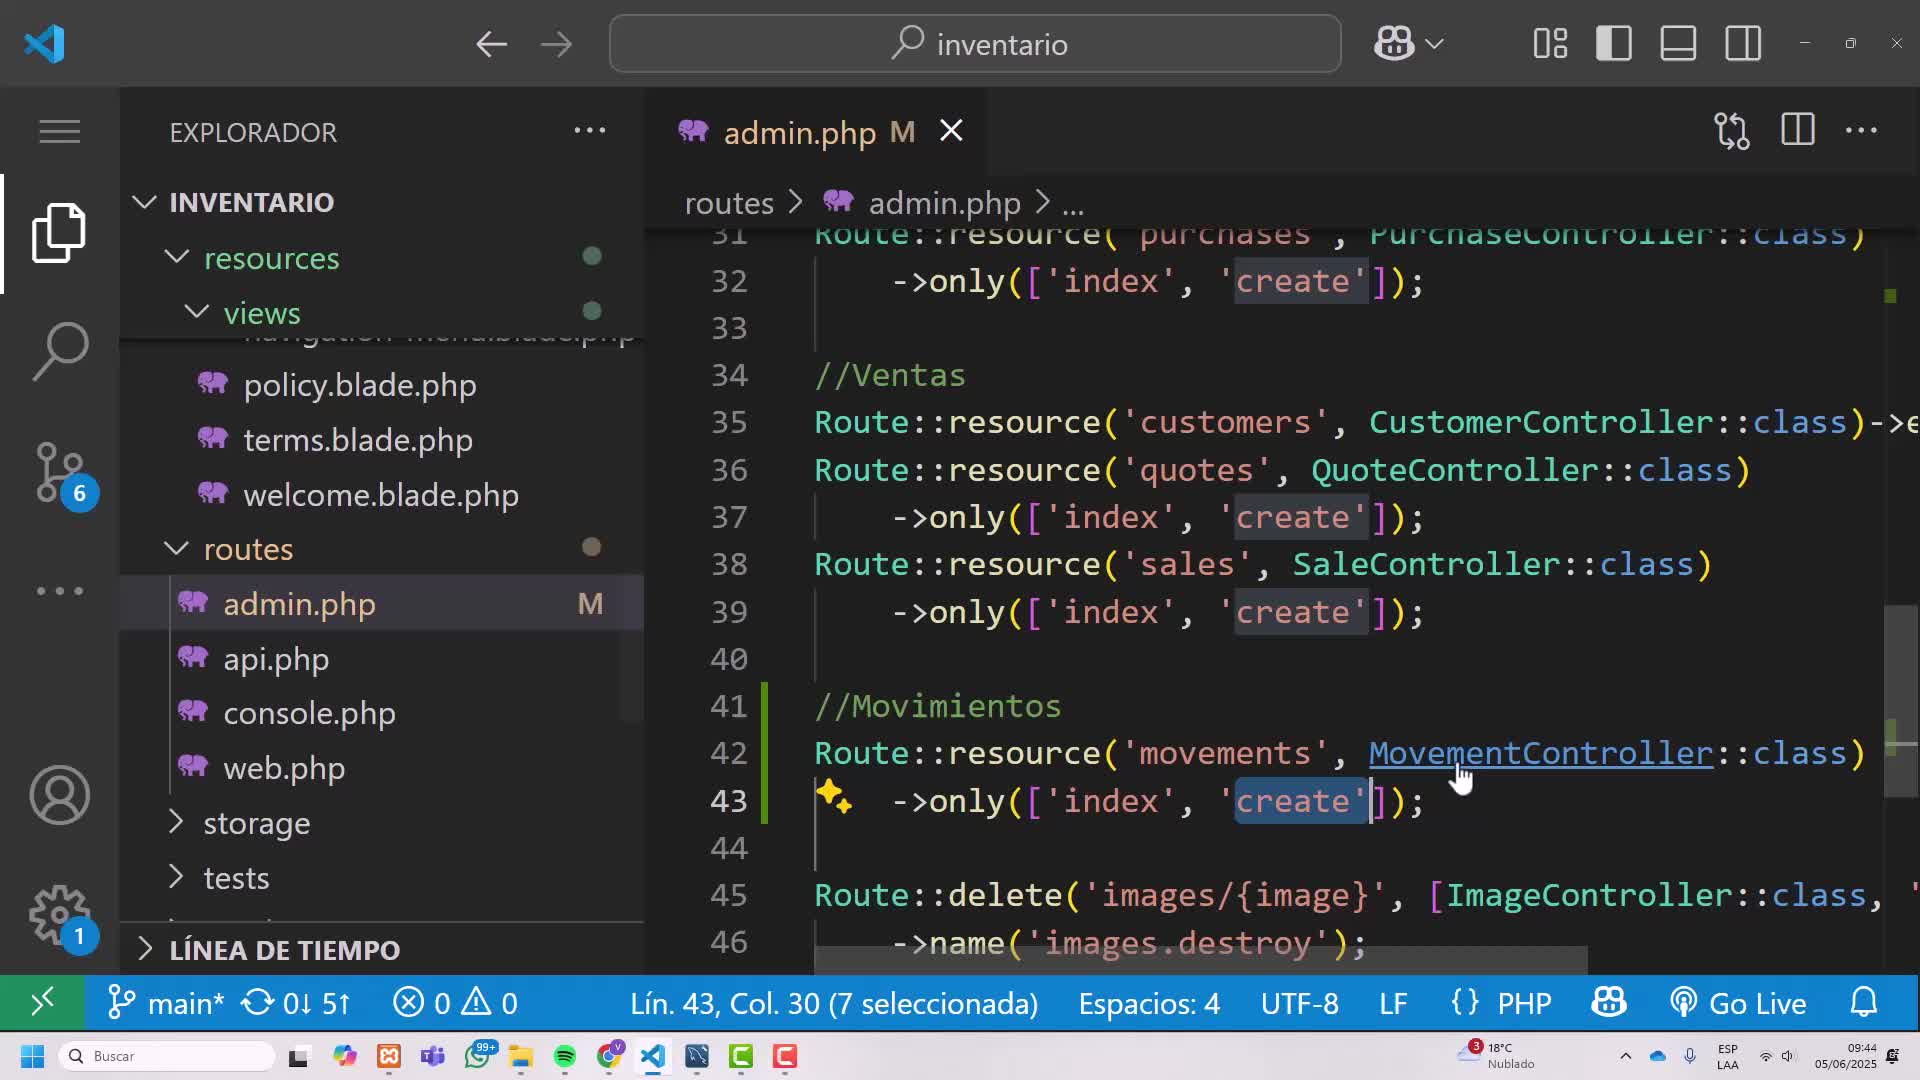Open remote window indicator in status bar

point(42,1003)
